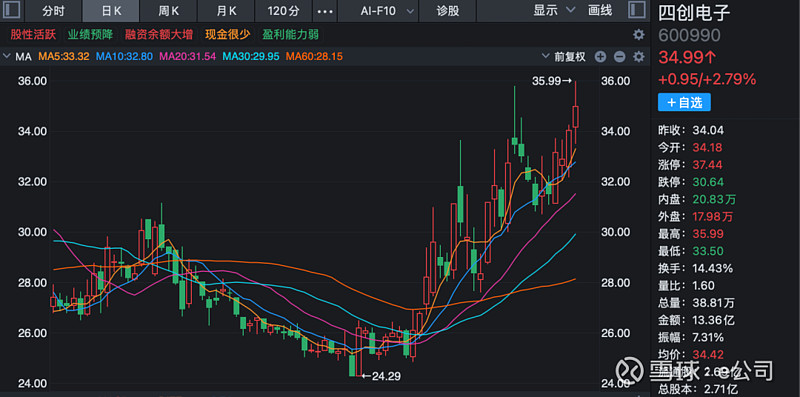
Task: Click the 融资余额大增 tag
Action: pyautogui.click(x=159, y=35)
